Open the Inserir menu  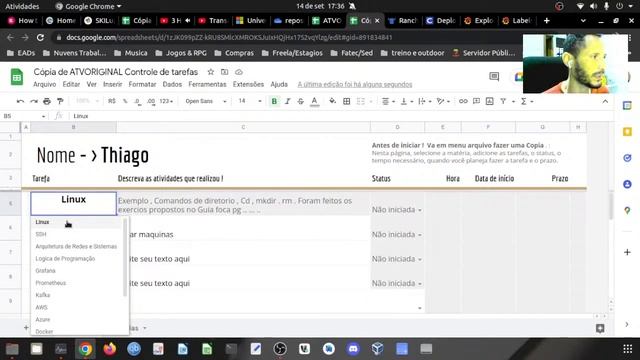113,84
